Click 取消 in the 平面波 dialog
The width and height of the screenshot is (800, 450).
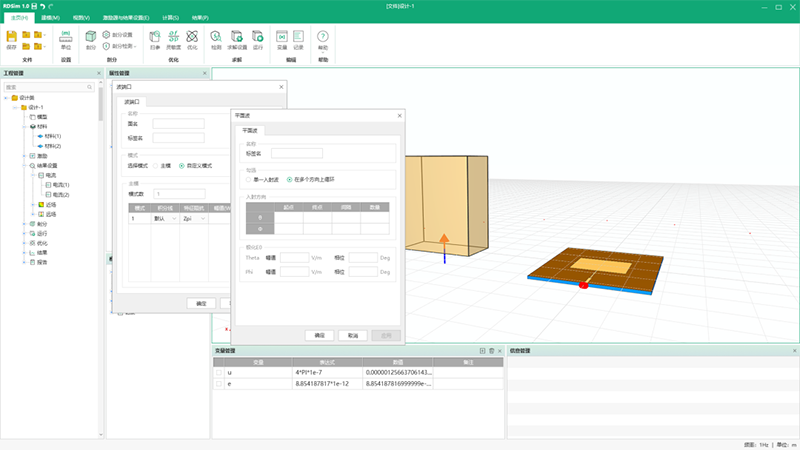[353, 335]
